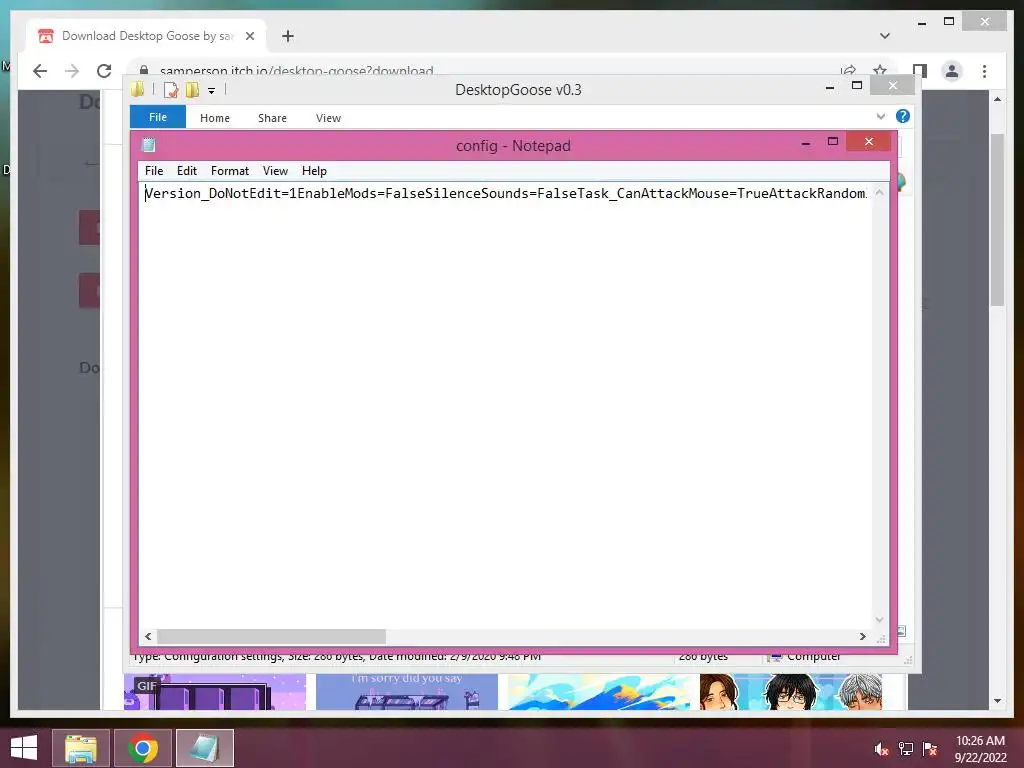
Task: Click explorer Help question mark icon
Action: [903, 116]
